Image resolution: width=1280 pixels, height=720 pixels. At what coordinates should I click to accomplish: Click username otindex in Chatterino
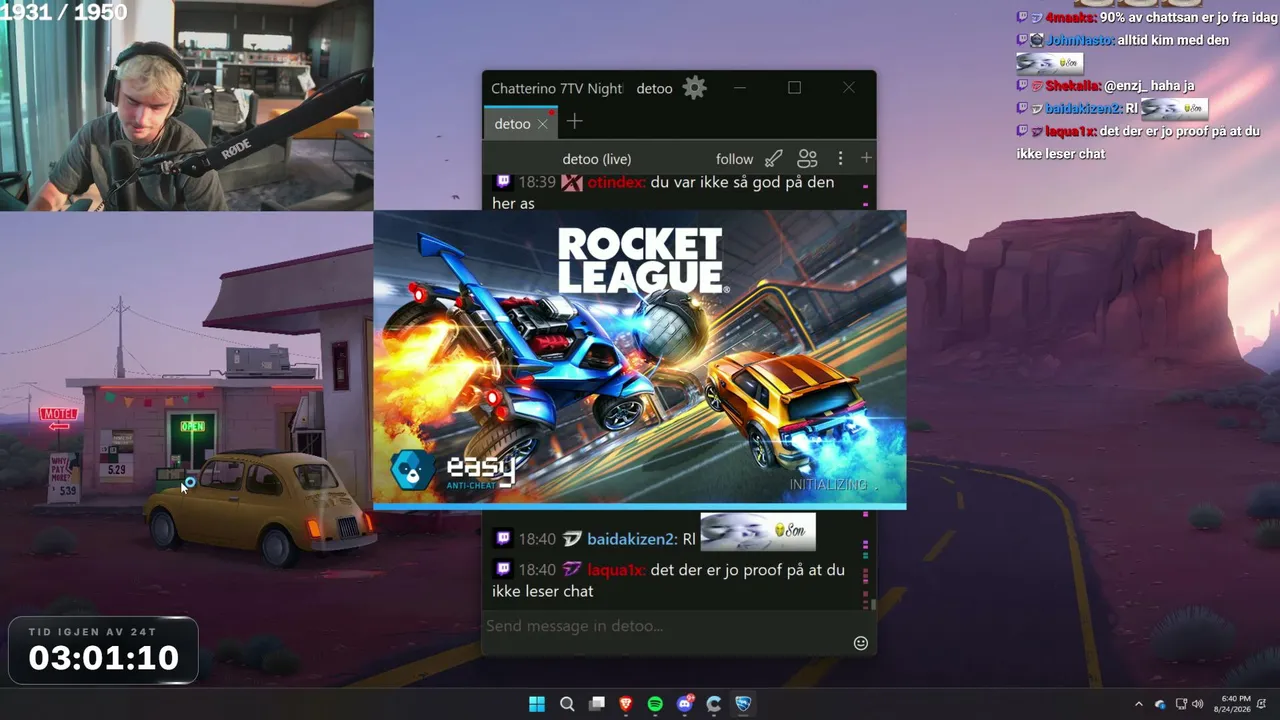click(614, 182)
